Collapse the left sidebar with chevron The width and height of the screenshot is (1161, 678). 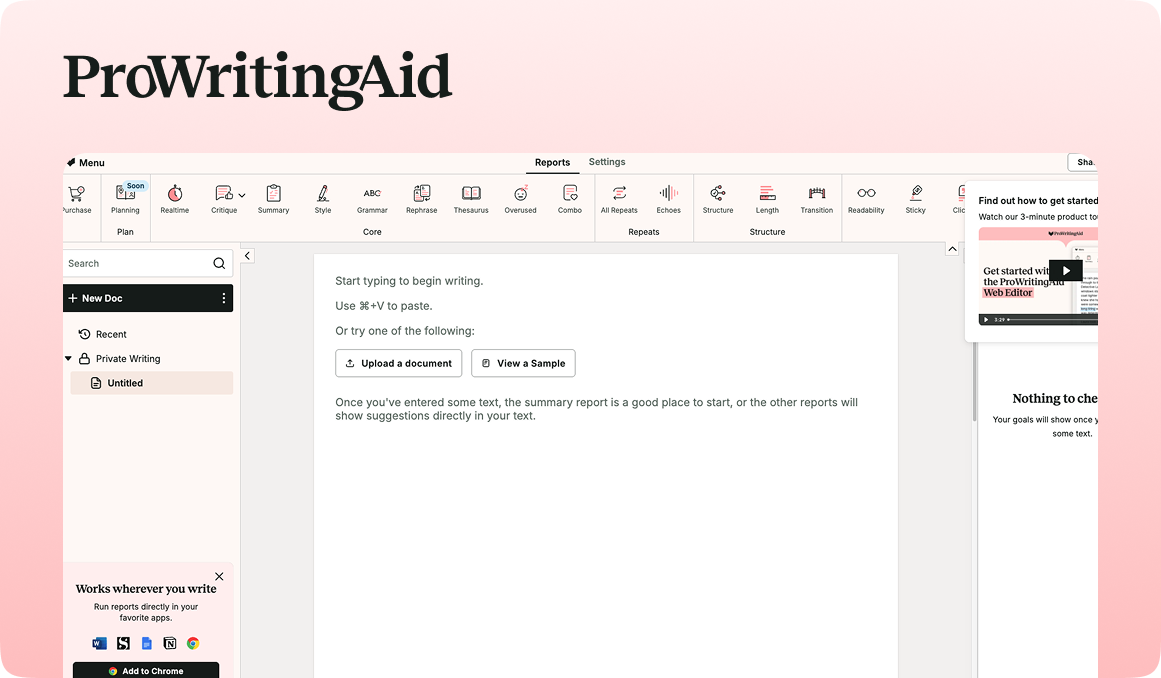tap(247, 255)
